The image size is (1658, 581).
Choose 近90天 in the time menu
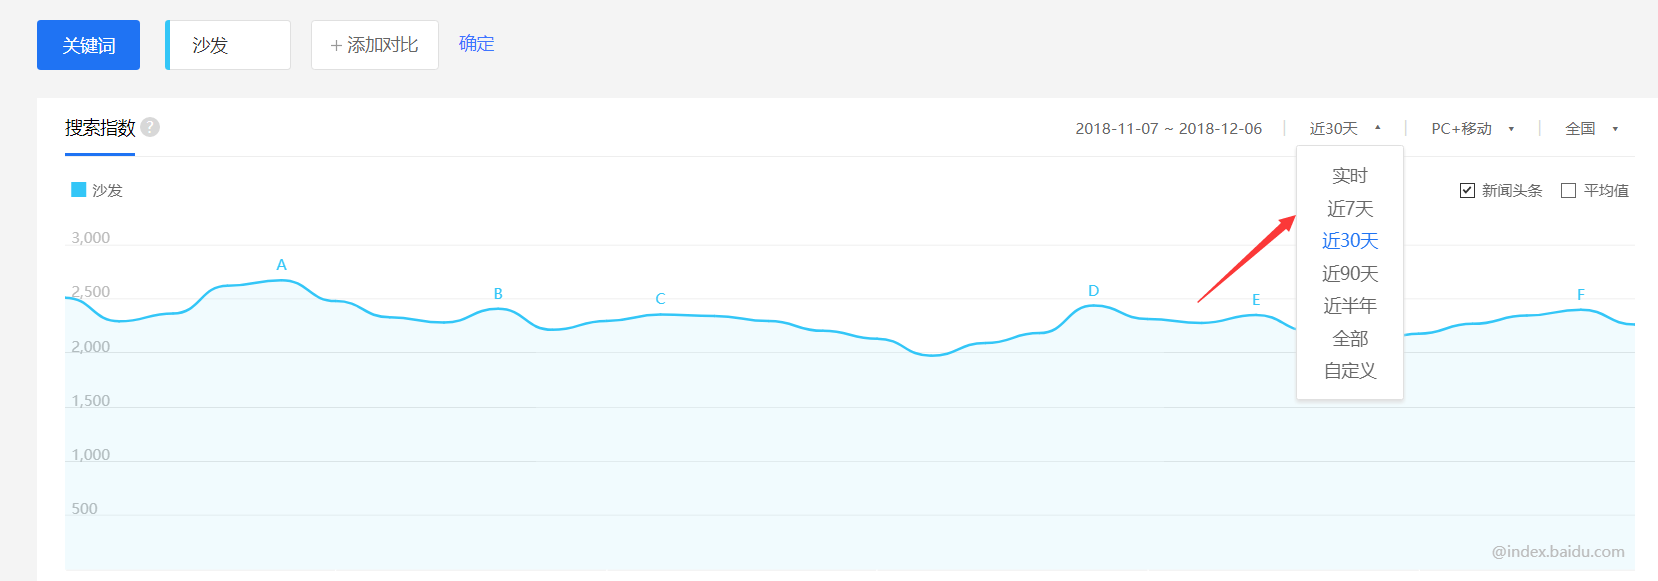[x=1350, y=274]
